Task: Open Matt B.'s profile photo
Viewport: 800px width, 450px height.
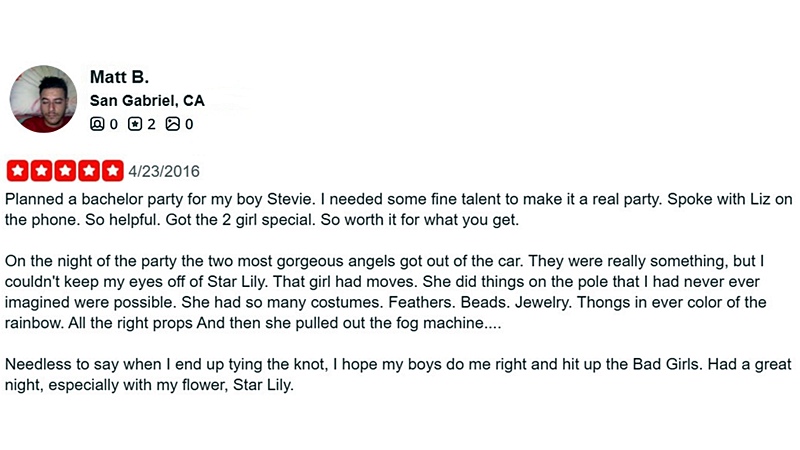Action: coord(43,99)
